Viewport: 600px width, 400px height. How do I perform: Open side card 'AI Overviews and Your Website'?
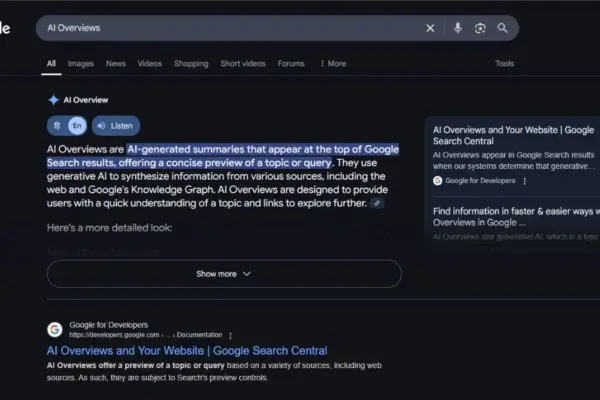click(514, 135)
